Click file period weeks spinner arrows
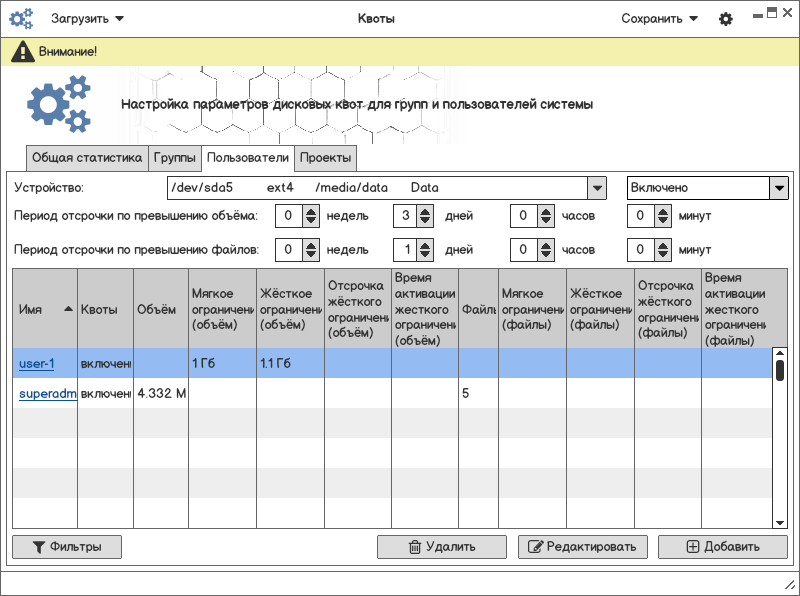800x596 pixels. [310, 249]
